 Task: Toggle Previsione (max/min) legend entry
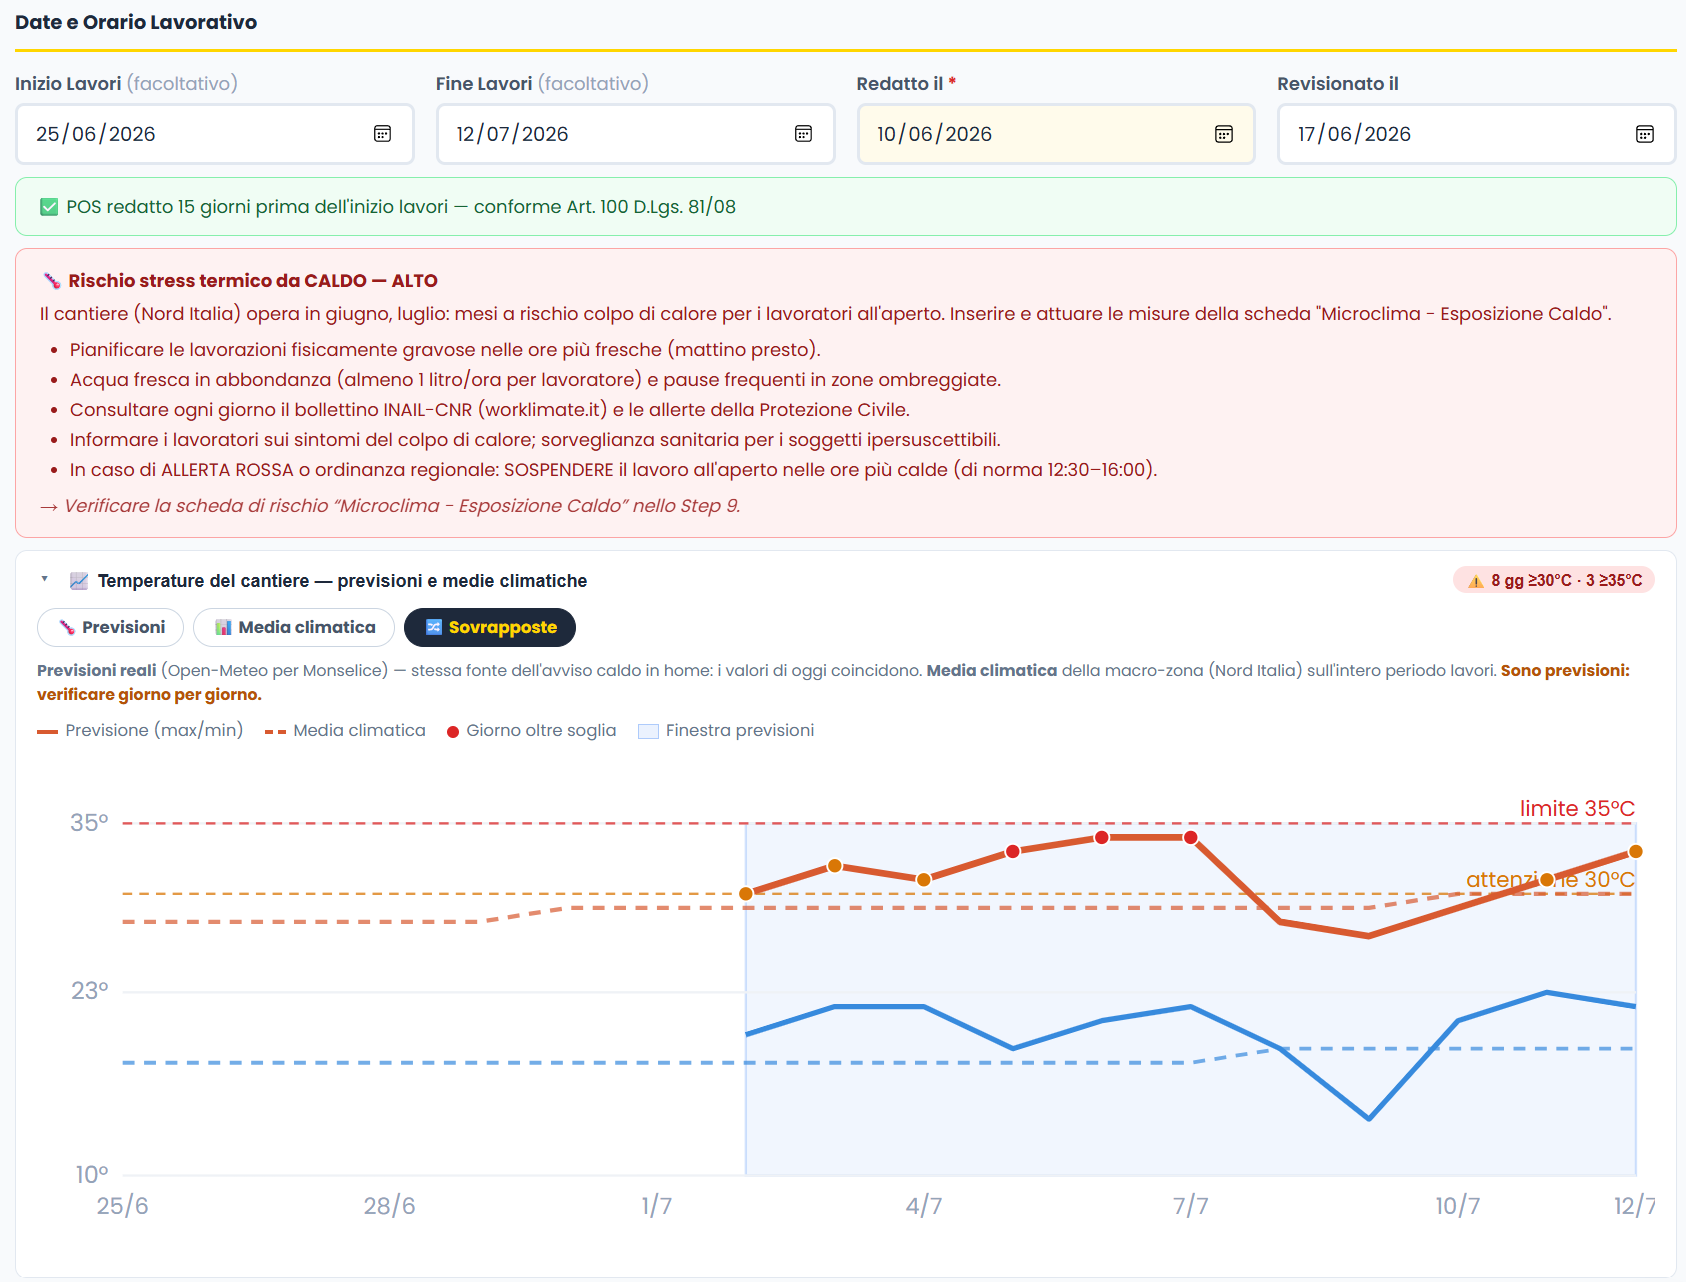(140, 730)
